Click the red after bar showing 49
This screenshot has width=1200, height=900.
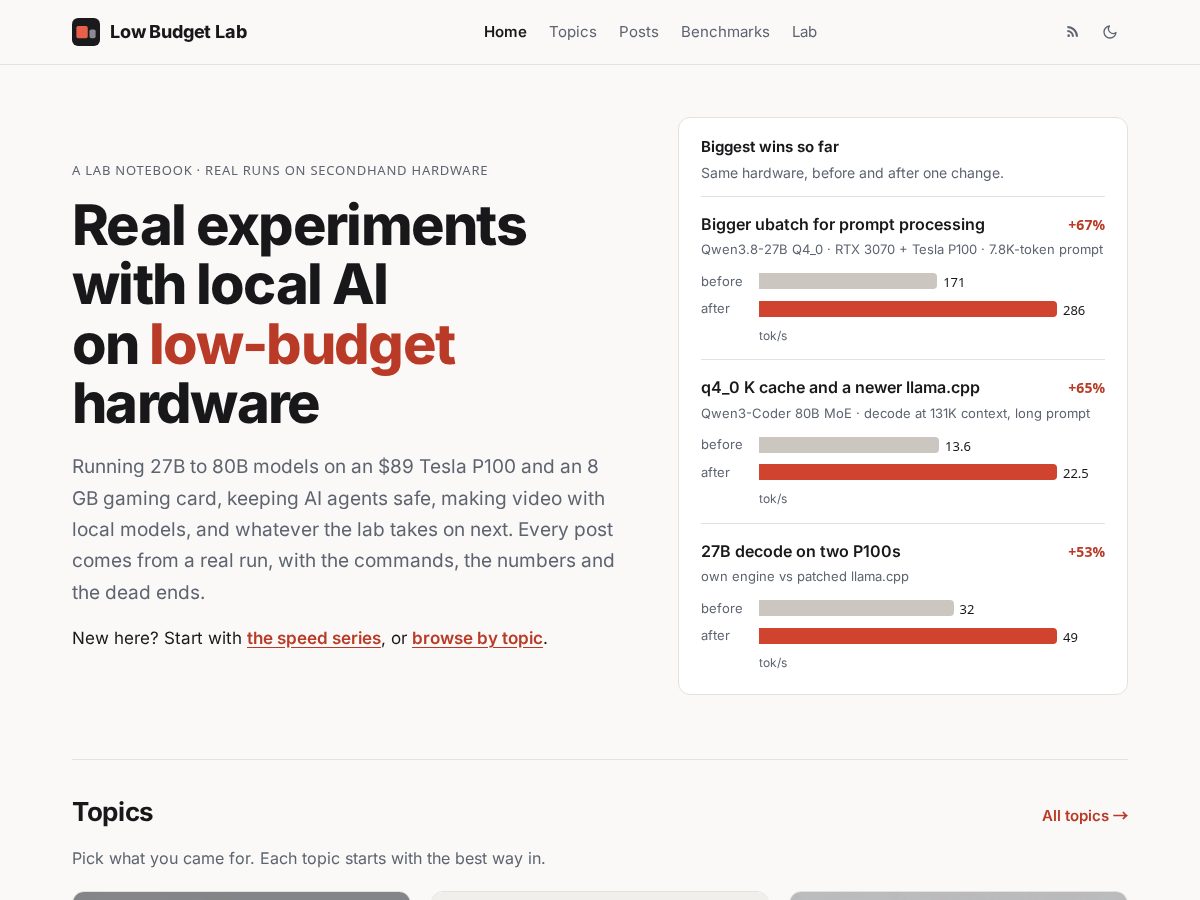pos(908,636)
